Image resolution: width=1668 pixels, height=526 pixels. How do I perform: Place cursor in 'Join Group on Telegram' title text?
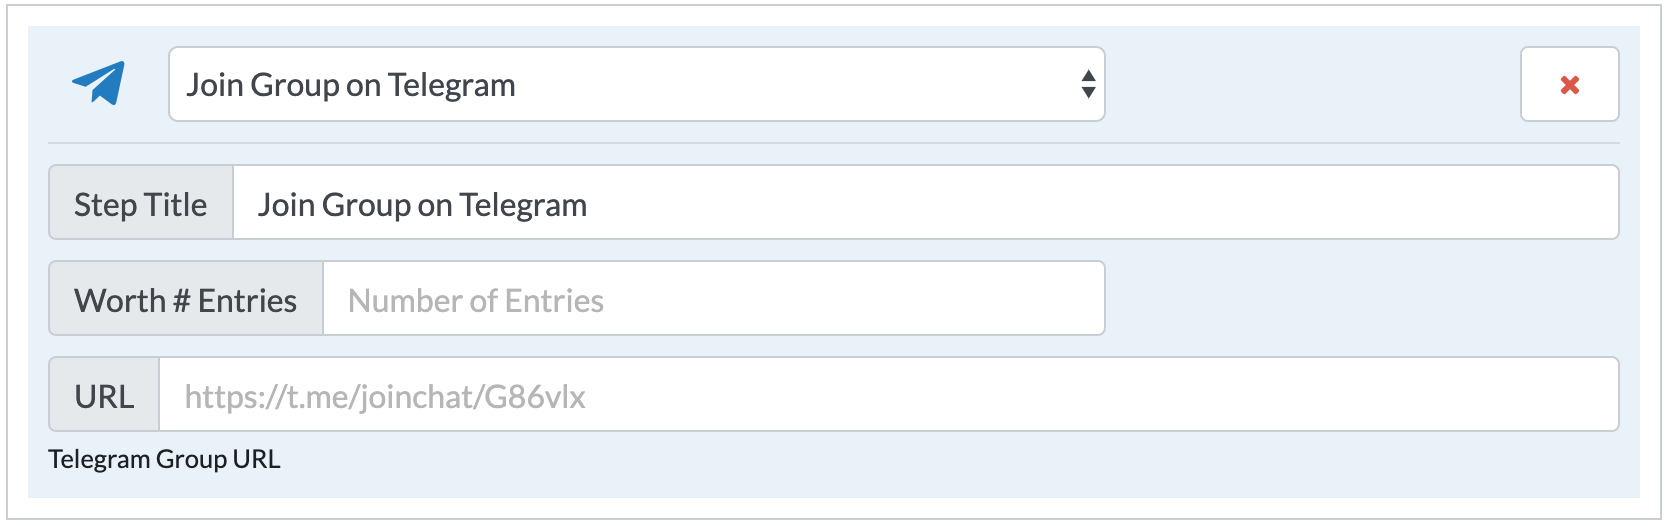(422, 205)
